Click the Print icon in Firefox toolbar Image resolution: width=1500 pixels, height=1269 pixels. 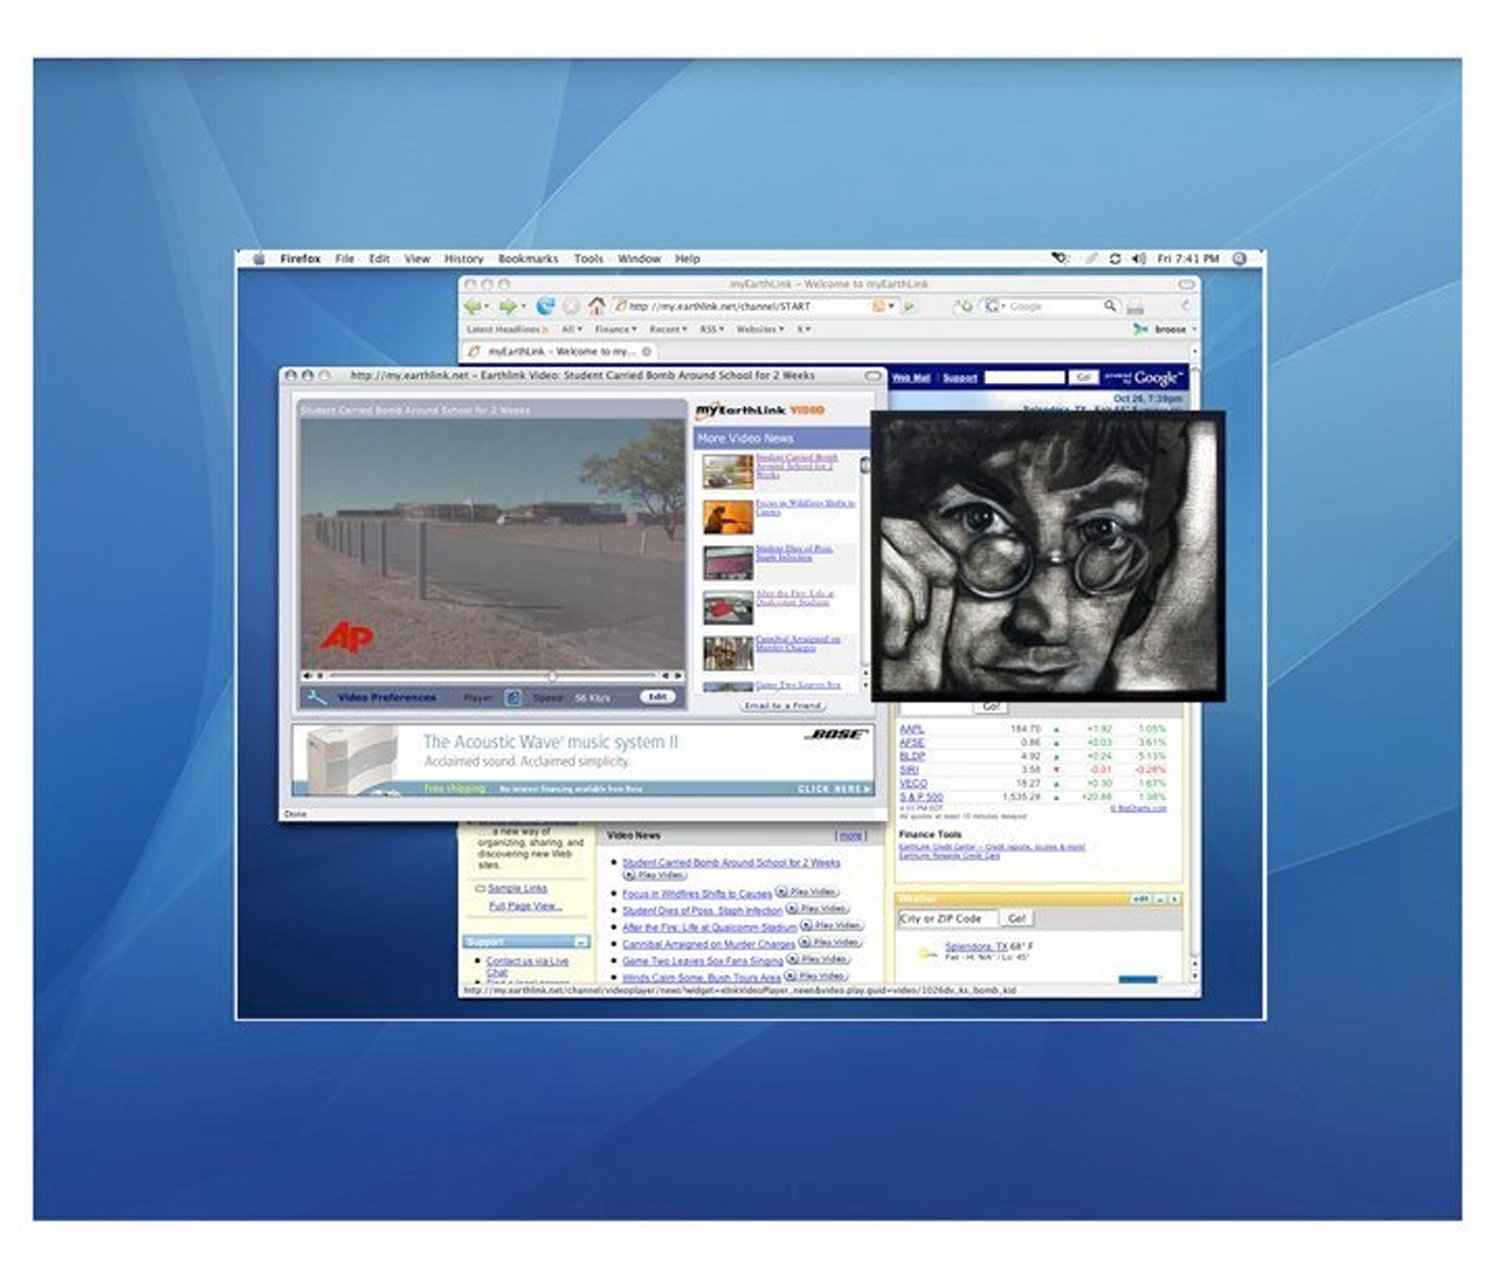tap(1136, 307)
